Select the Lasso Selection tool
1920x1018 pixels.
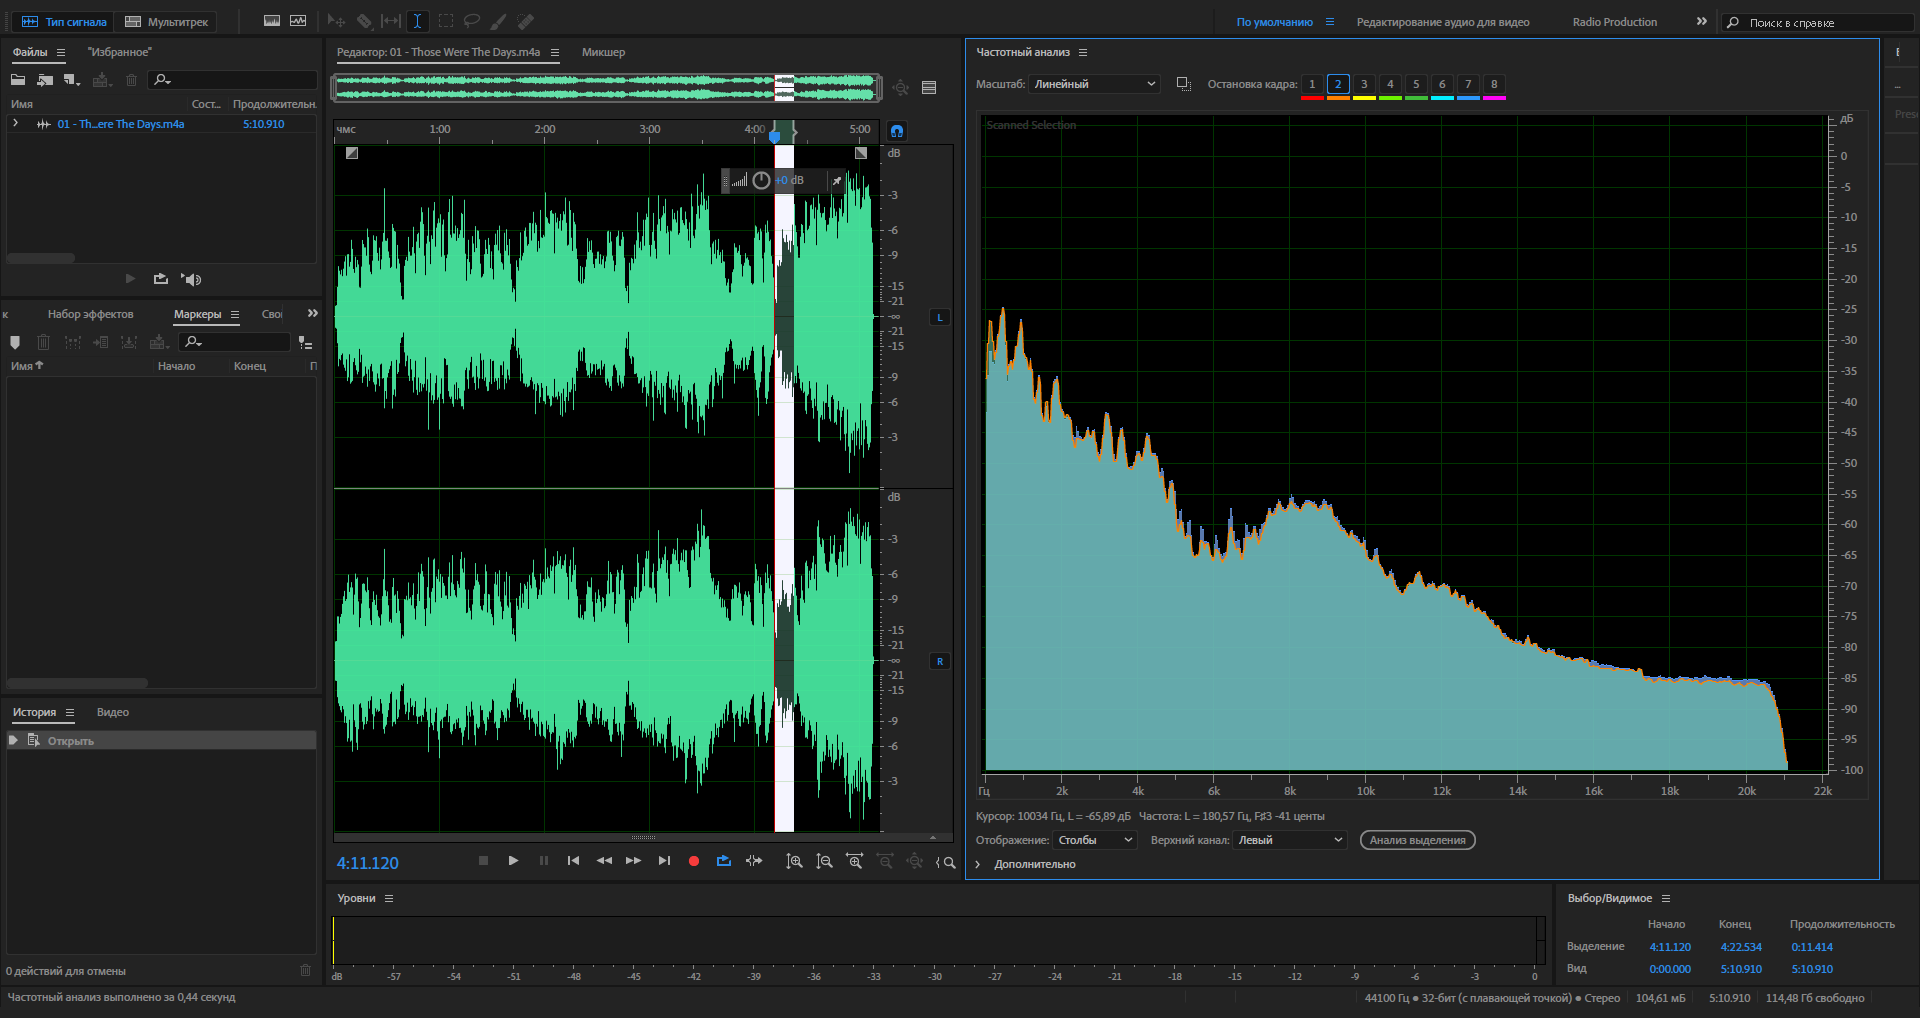click(x=472, y=21)
